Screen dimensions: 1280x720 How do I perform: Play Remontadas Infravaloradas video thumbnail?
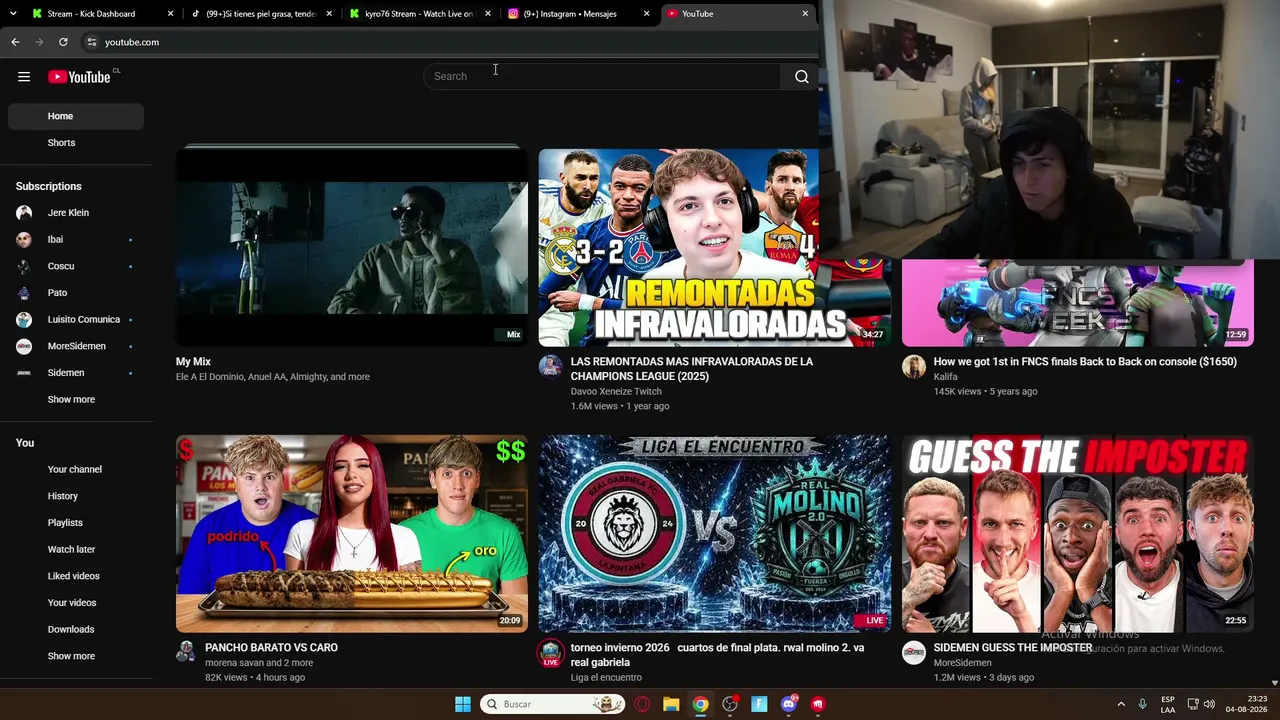pyautogui.click(x=714, y=247)
